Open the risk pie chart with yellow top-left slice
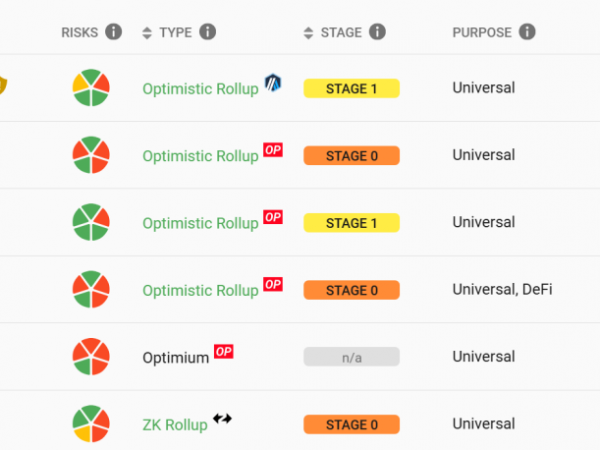Image resolution: width=600 pixels, height=450 pixels. pyautogui.click(x=91, y=88)
